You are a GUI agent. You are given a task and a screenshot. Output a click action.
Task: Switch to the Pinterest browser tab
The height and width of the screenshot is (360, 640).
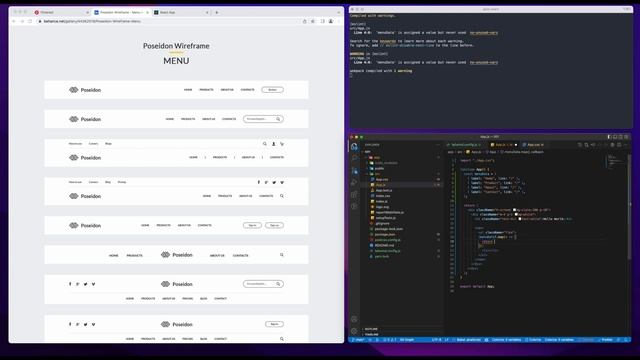tap(61, 12)
